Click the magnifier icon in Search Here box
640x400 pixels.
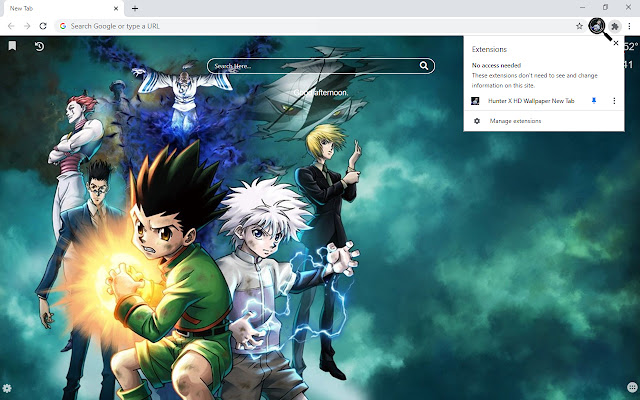point(424,66)
